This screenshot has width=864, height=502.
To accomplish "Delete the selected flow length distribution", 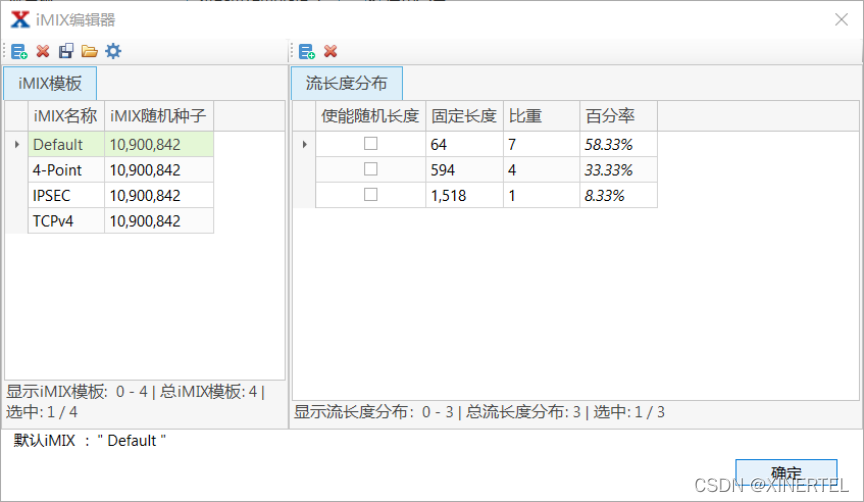I will [331, 51].
